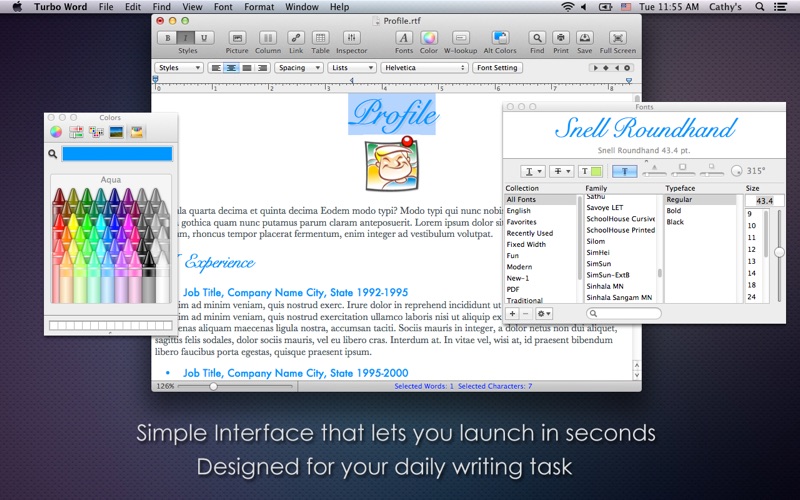Click the Spotlight search icon in menu bar
The width and height of the screenshot is (800, 500).
(760, 7)
